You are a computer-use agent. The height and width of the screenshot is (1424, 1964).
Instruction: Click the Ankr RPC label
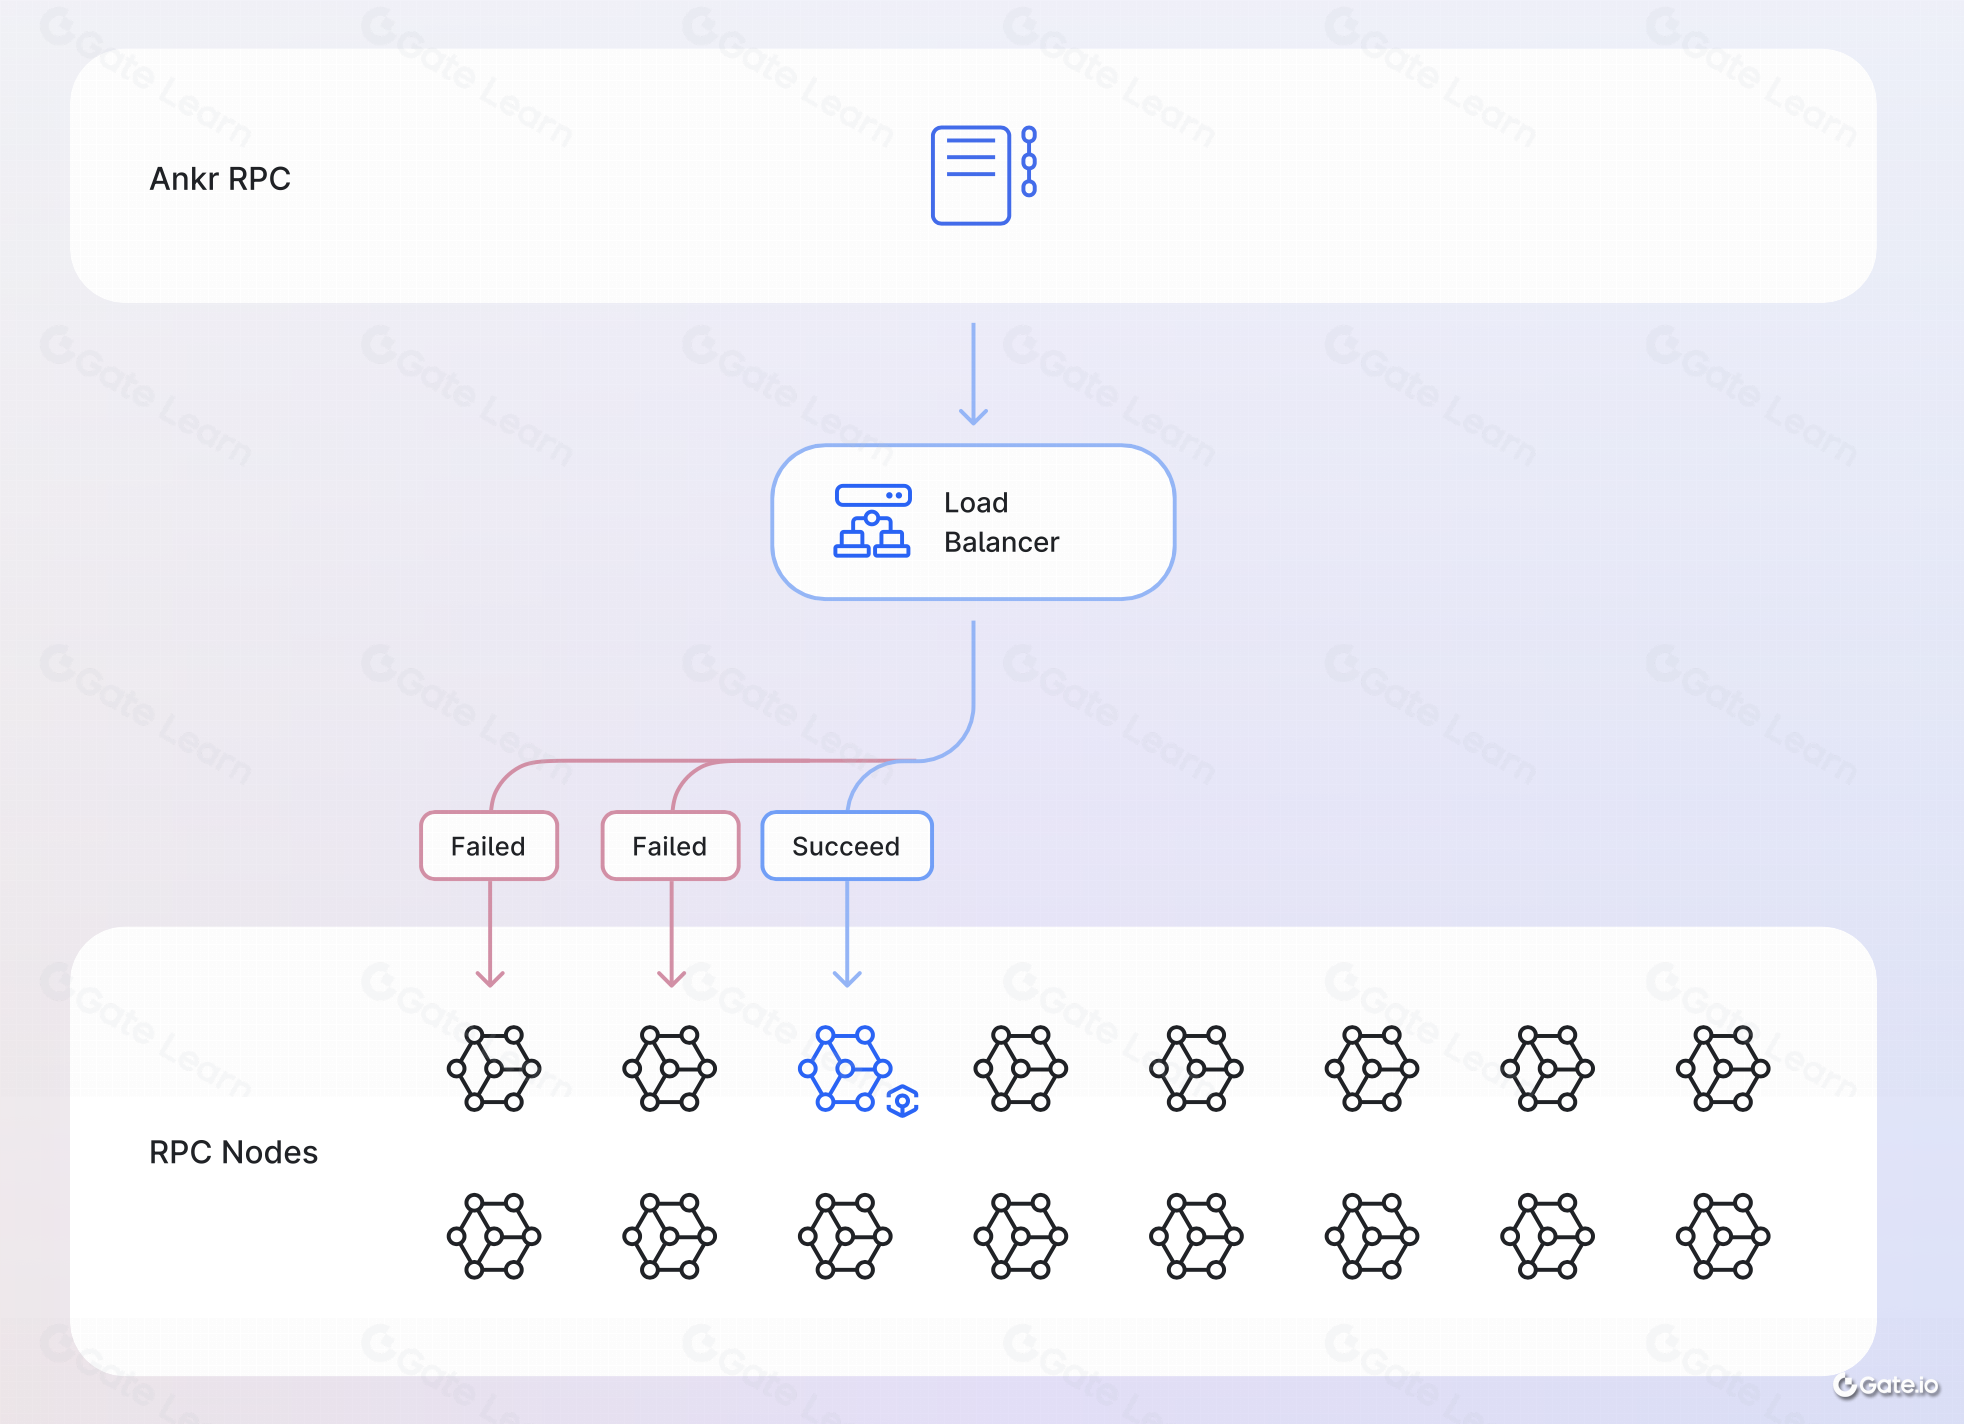(x=220, y=178)
